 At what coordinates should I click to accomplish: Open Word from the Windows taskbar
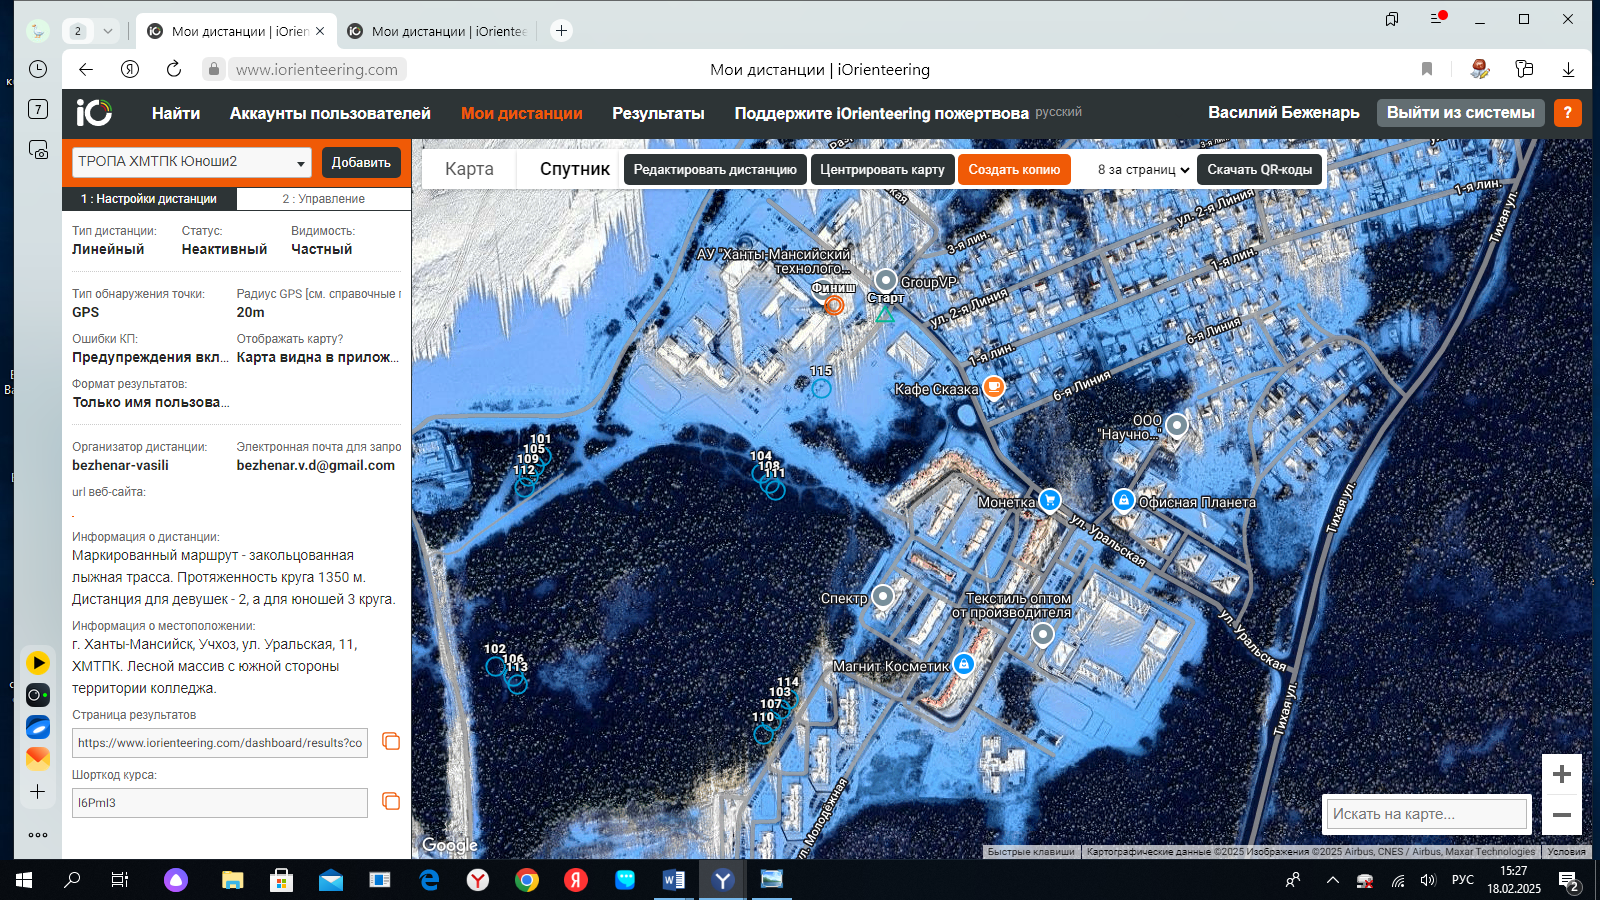(x=673, y=880)
